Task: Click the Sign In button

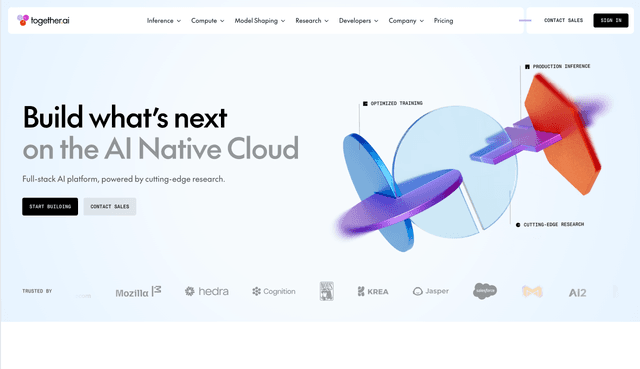Action: click(x=611, y=20)
